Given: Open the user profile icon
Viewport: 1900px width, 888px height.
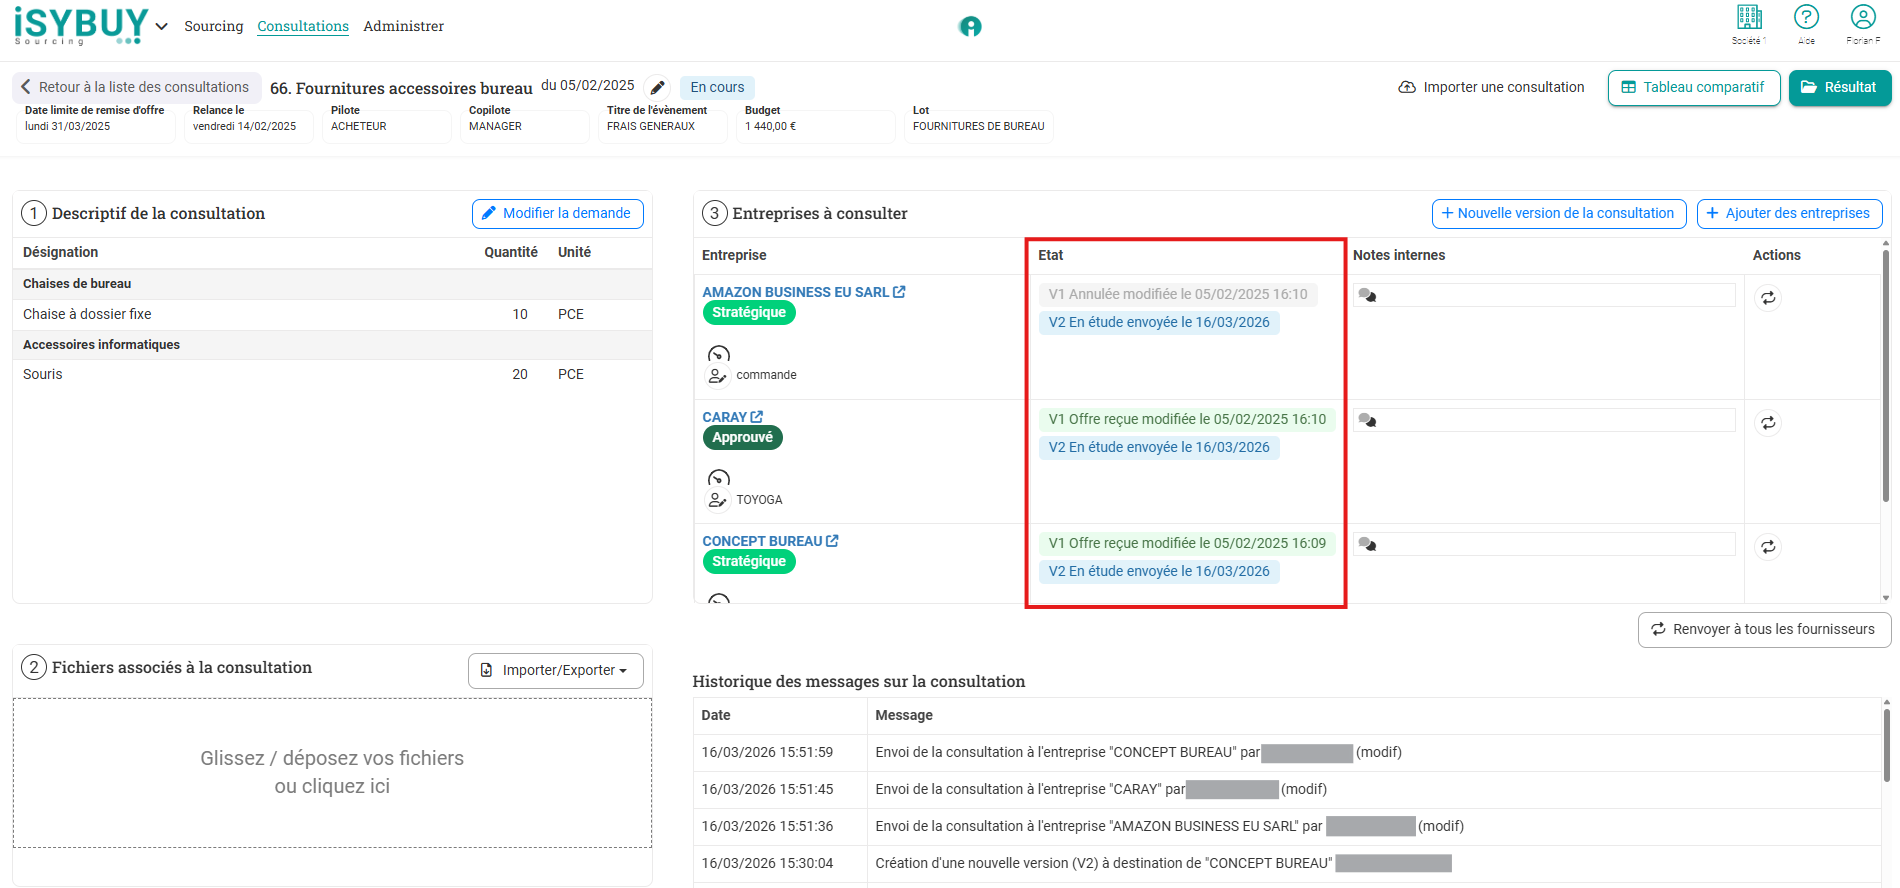Looking at the screenshot, I should (x=1863, y=17).
